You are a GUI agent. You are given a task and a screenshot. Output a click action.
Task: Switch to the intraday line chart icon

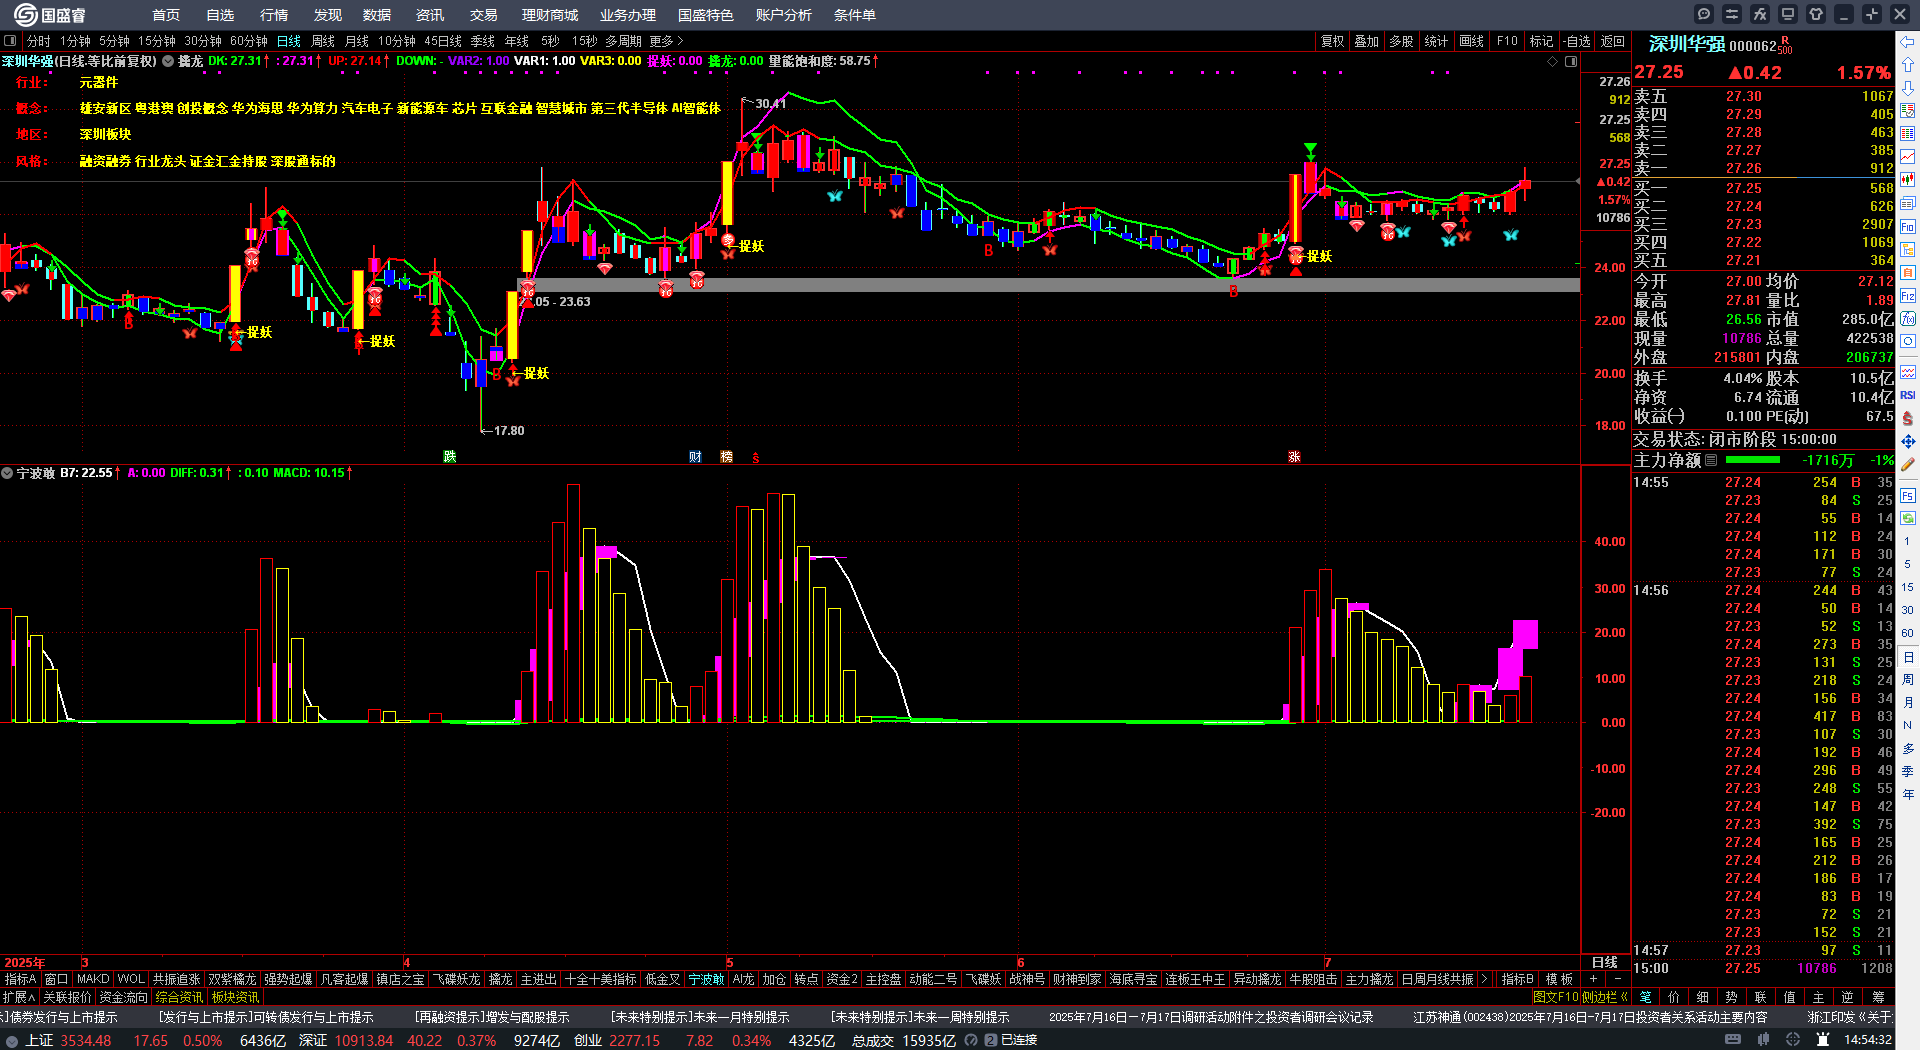click(1908, 157)
